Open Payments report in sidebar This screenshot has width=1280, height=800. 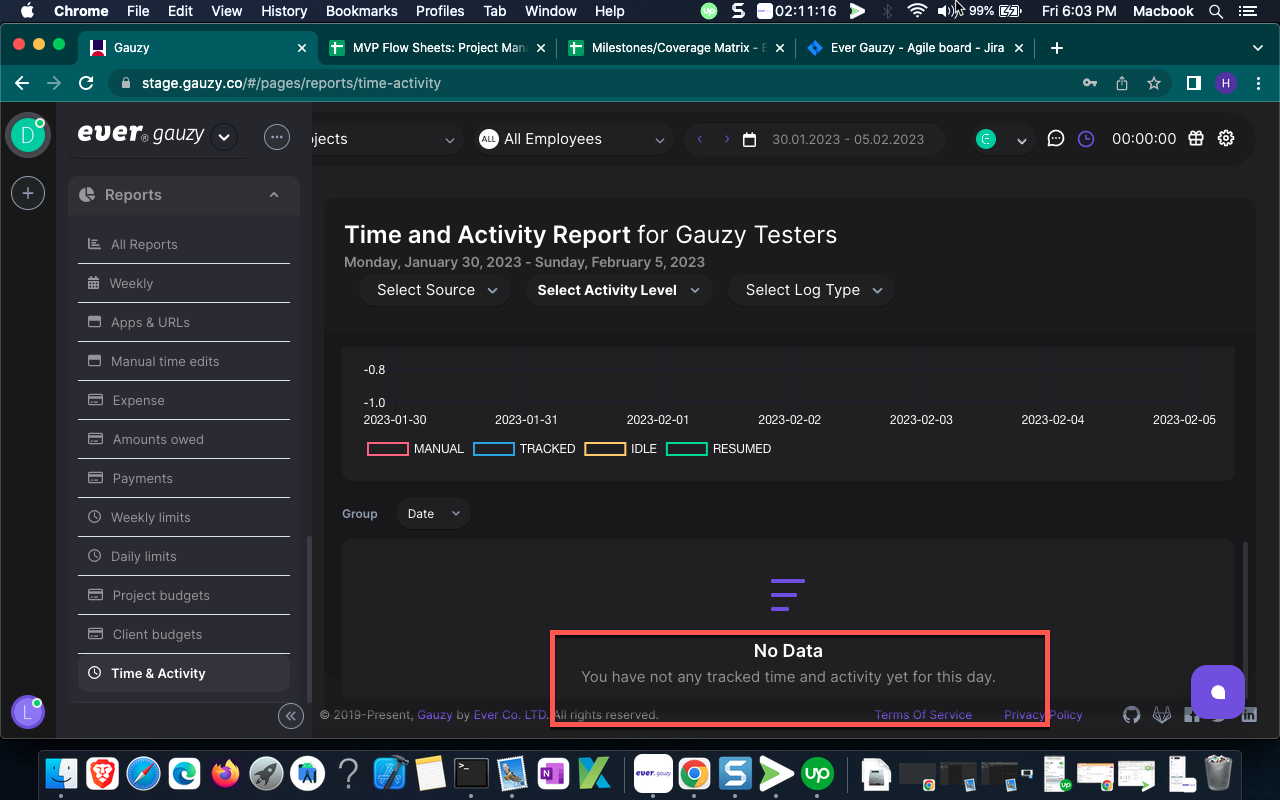pos(184,478)
